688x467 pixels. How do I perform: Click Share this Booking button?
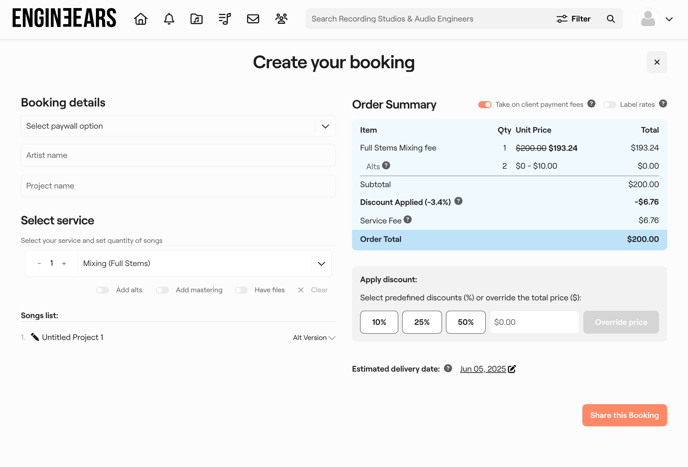click(624, 415)
